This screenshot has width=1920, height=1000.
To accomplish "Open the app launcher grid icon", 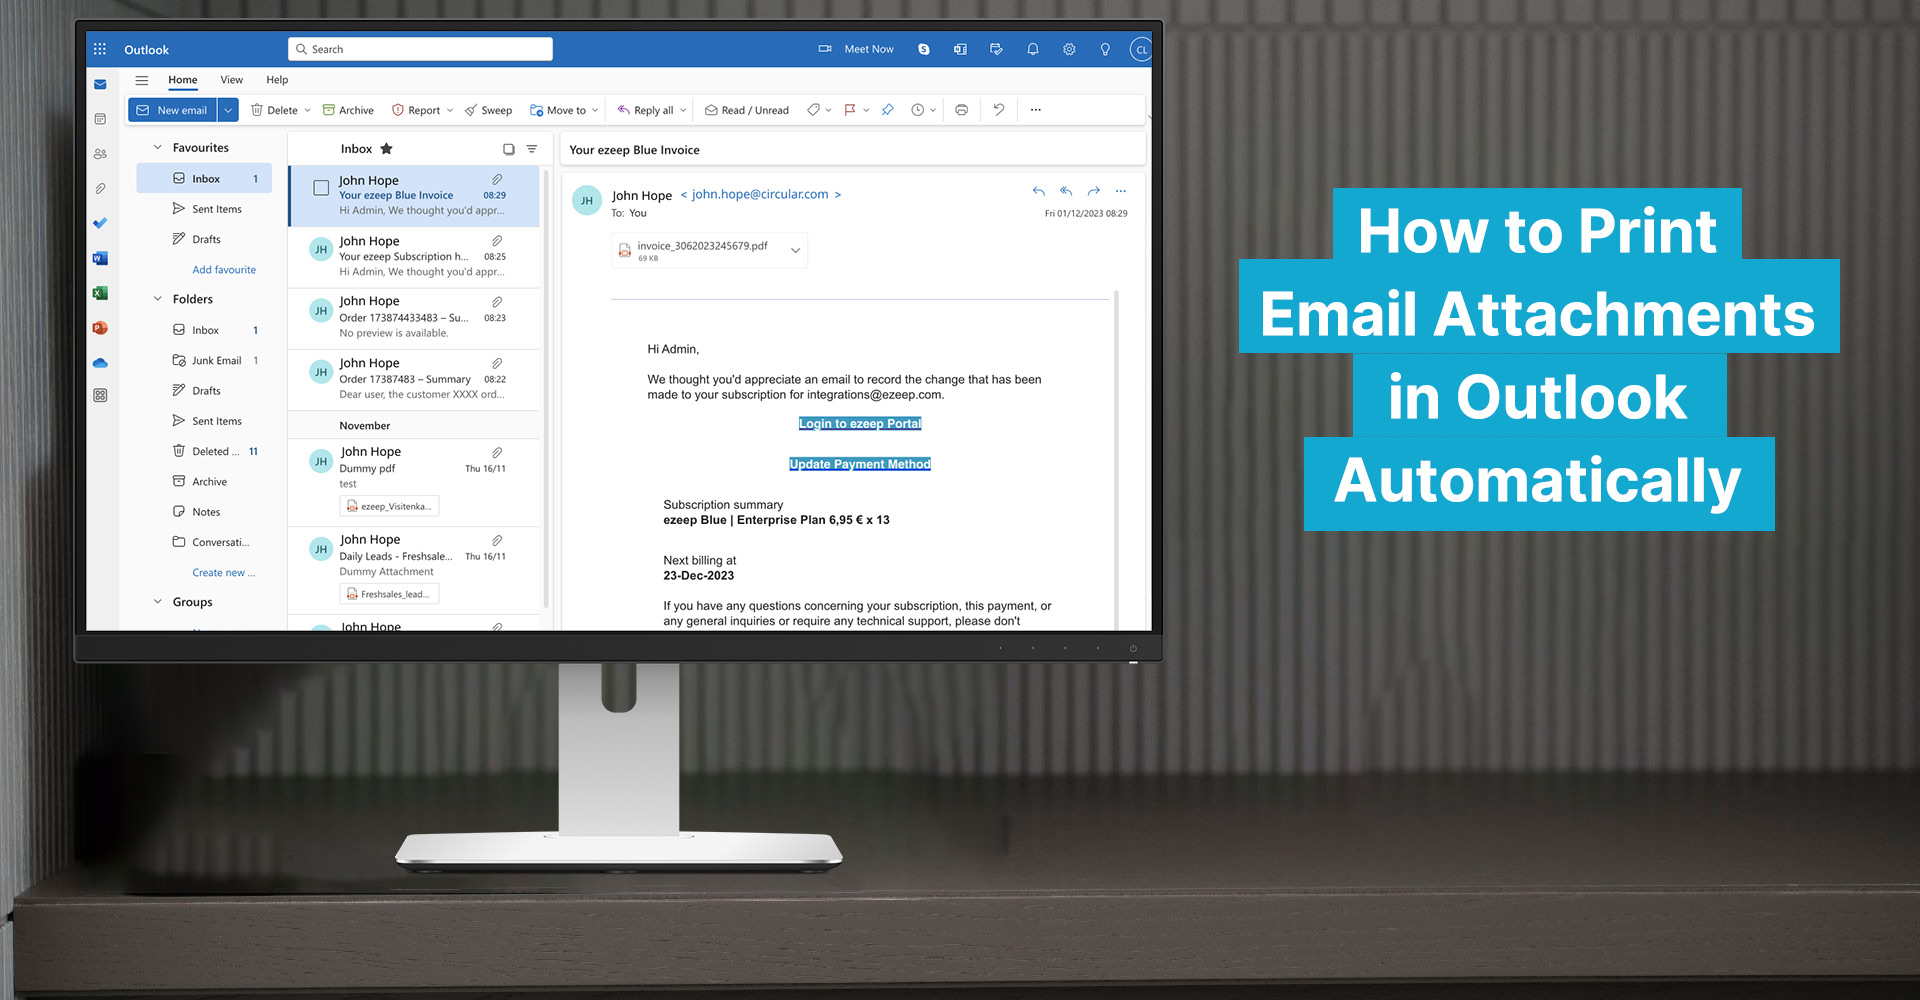I will pos(100,49).
